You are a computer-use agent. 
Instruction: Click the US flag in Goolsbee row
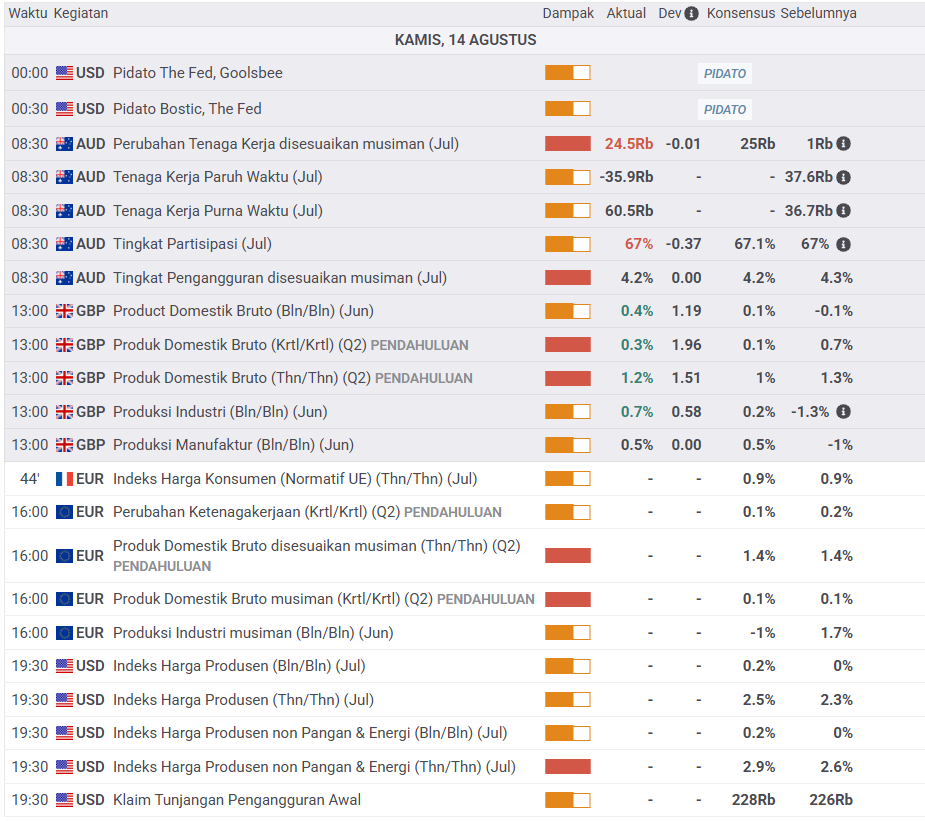point(64,73)
